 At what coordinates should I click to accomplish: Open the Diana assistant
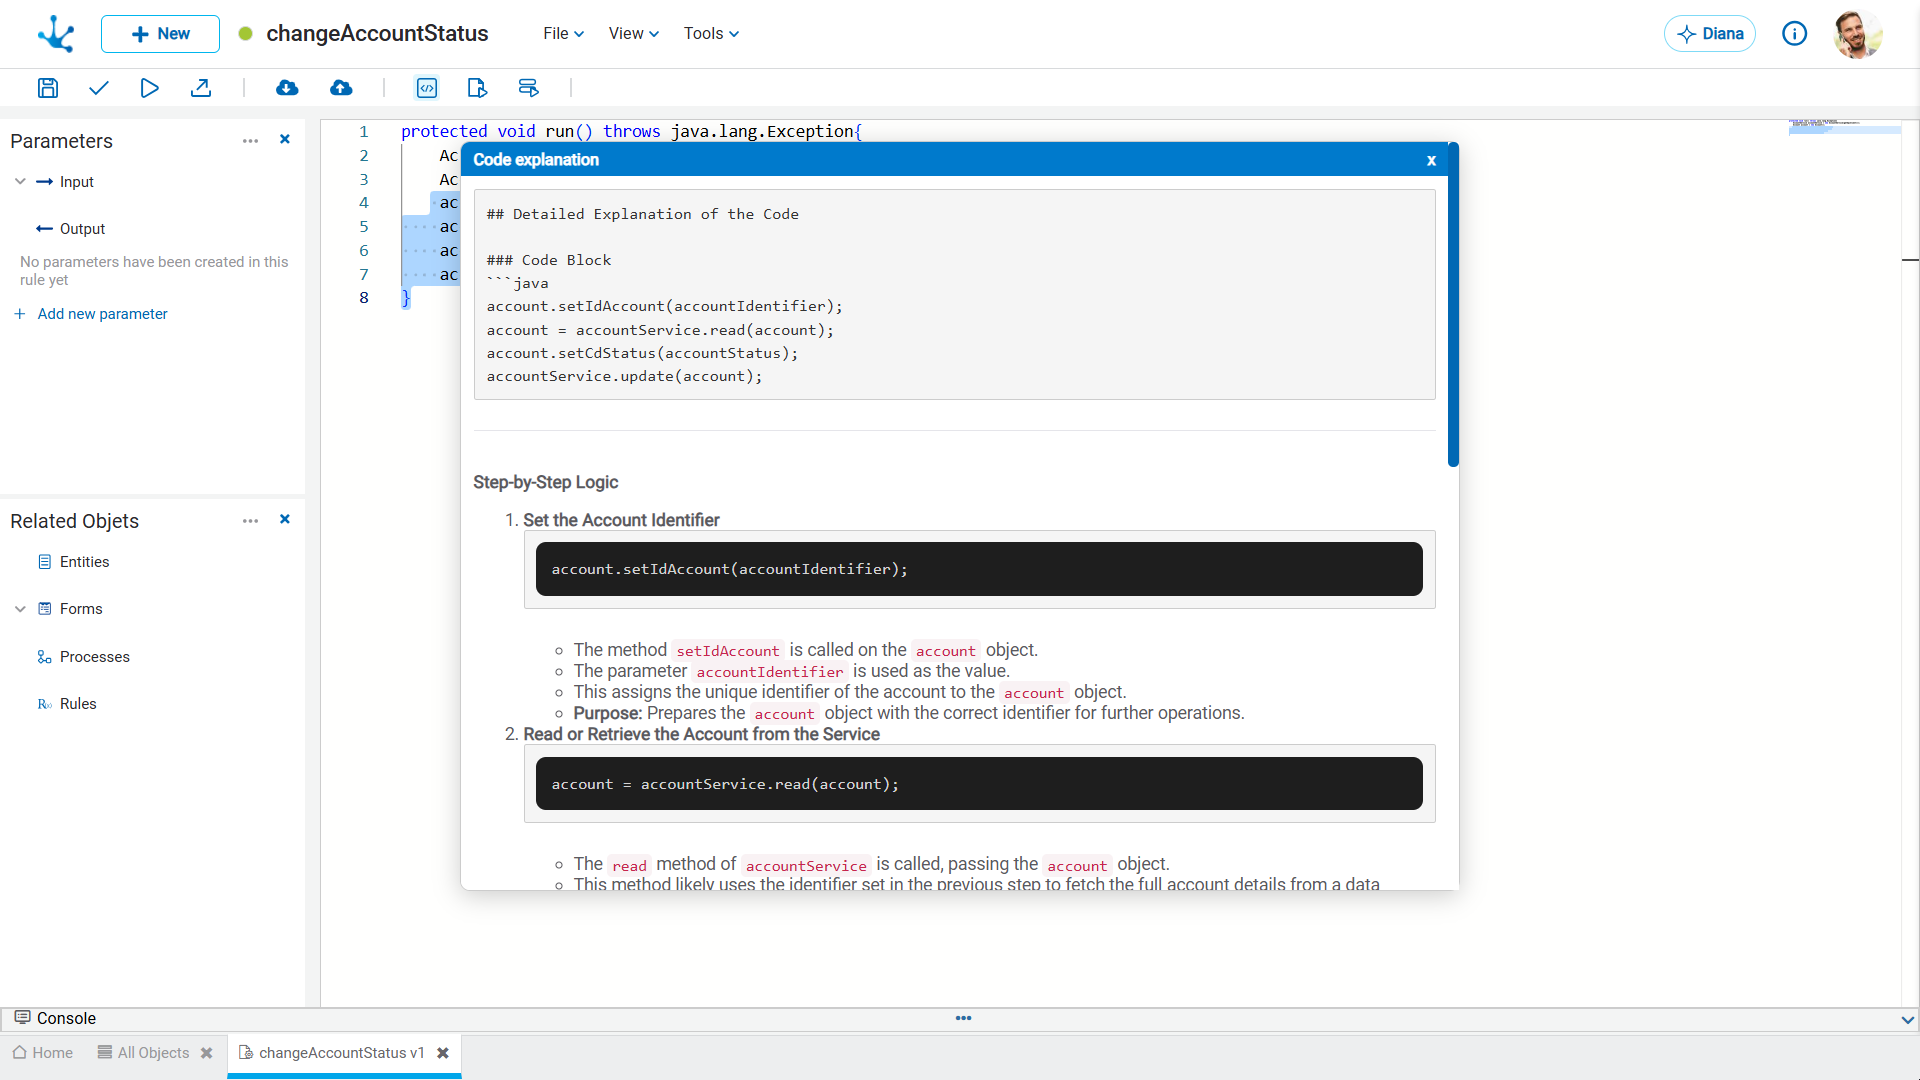pyautogui.click(x=1710, y=34)
